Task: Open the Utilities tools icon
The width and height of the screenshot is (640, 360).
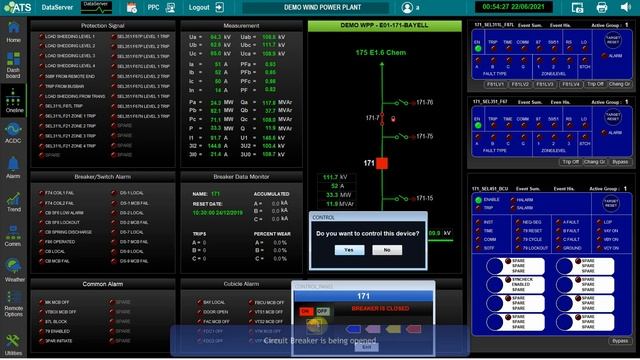Action: pyautogui.click(x=13, y=345)
